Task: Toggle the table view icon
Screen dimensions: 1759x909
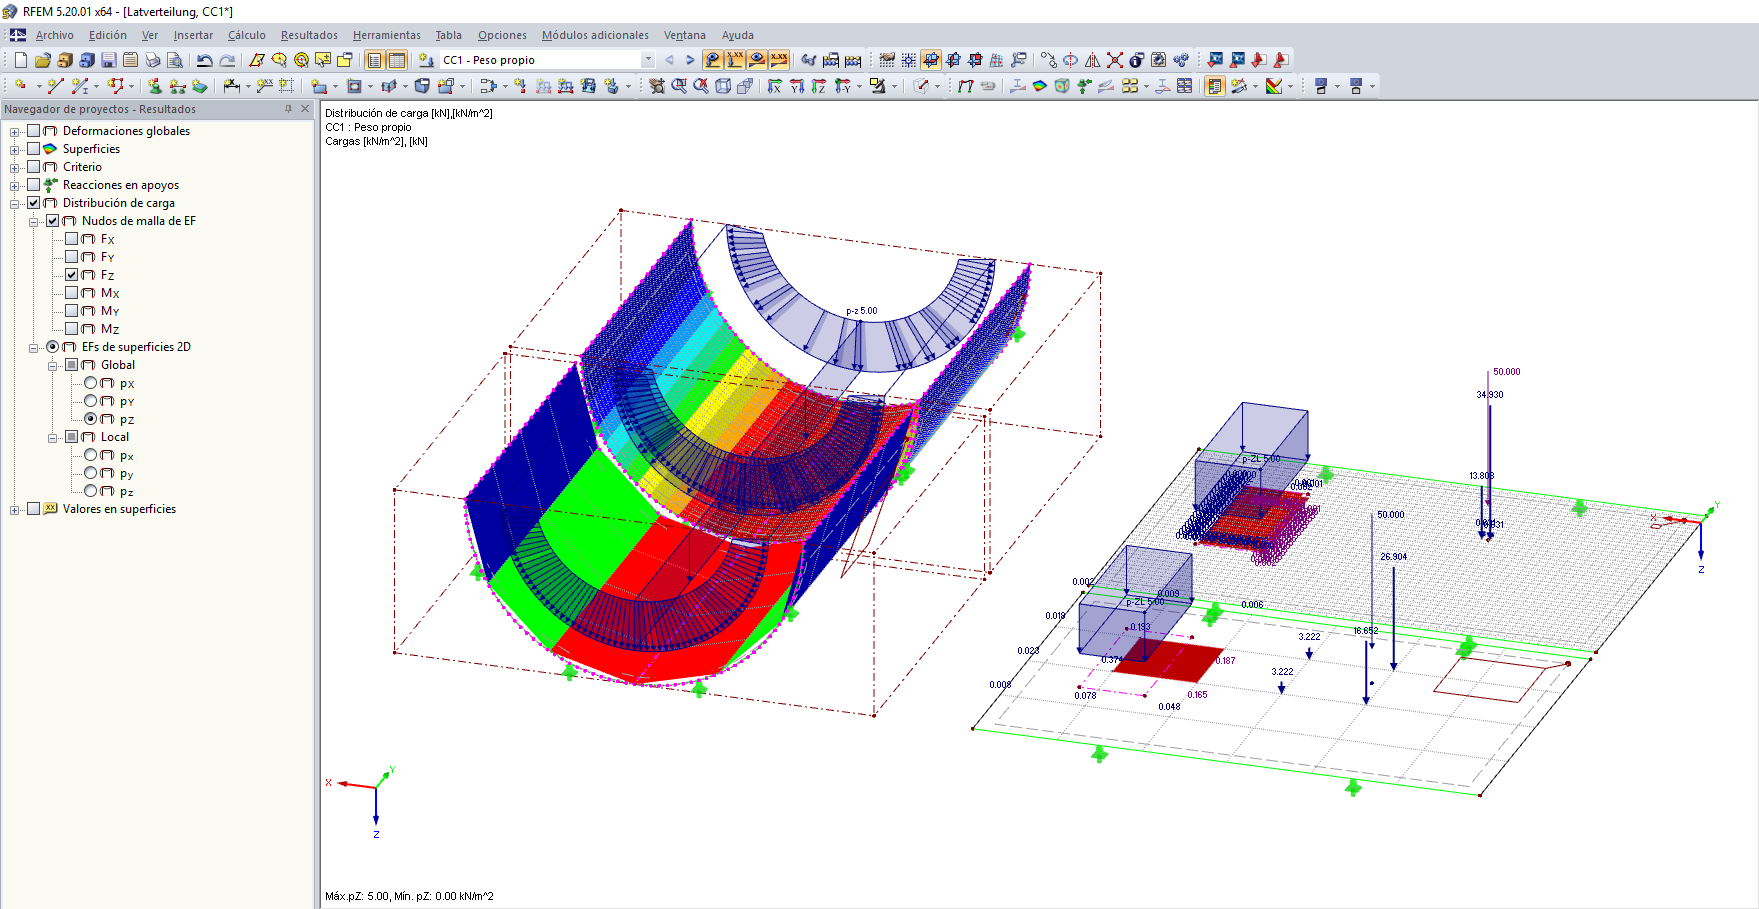Action: click(x=397, y=60)
